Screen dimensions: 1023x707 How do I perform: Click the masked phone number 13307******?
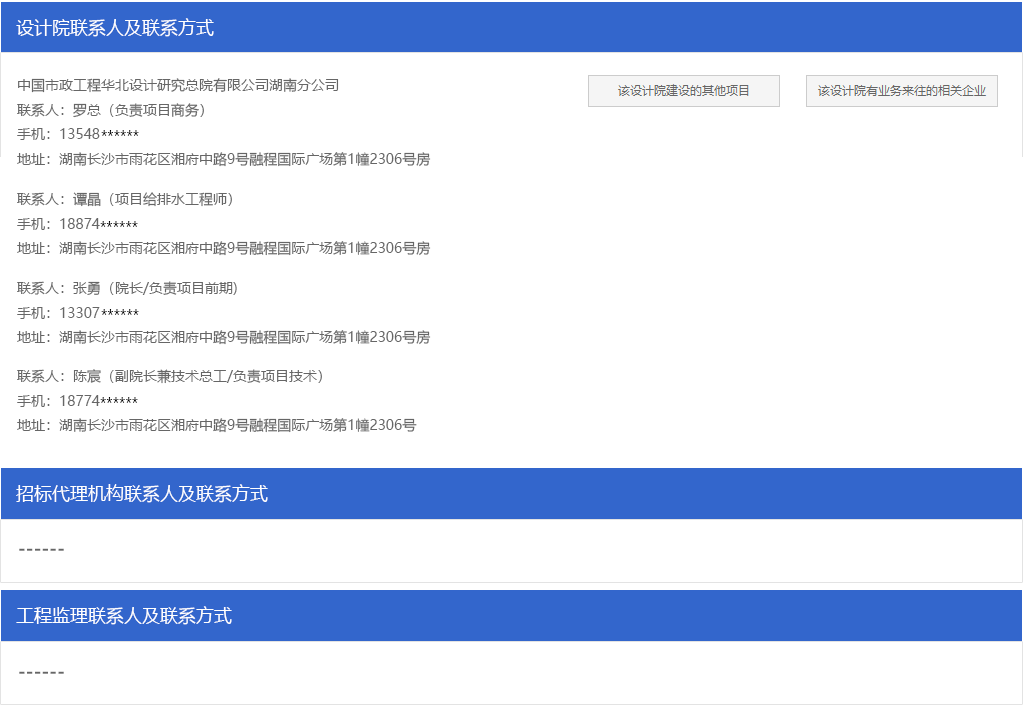pos(98,313)
